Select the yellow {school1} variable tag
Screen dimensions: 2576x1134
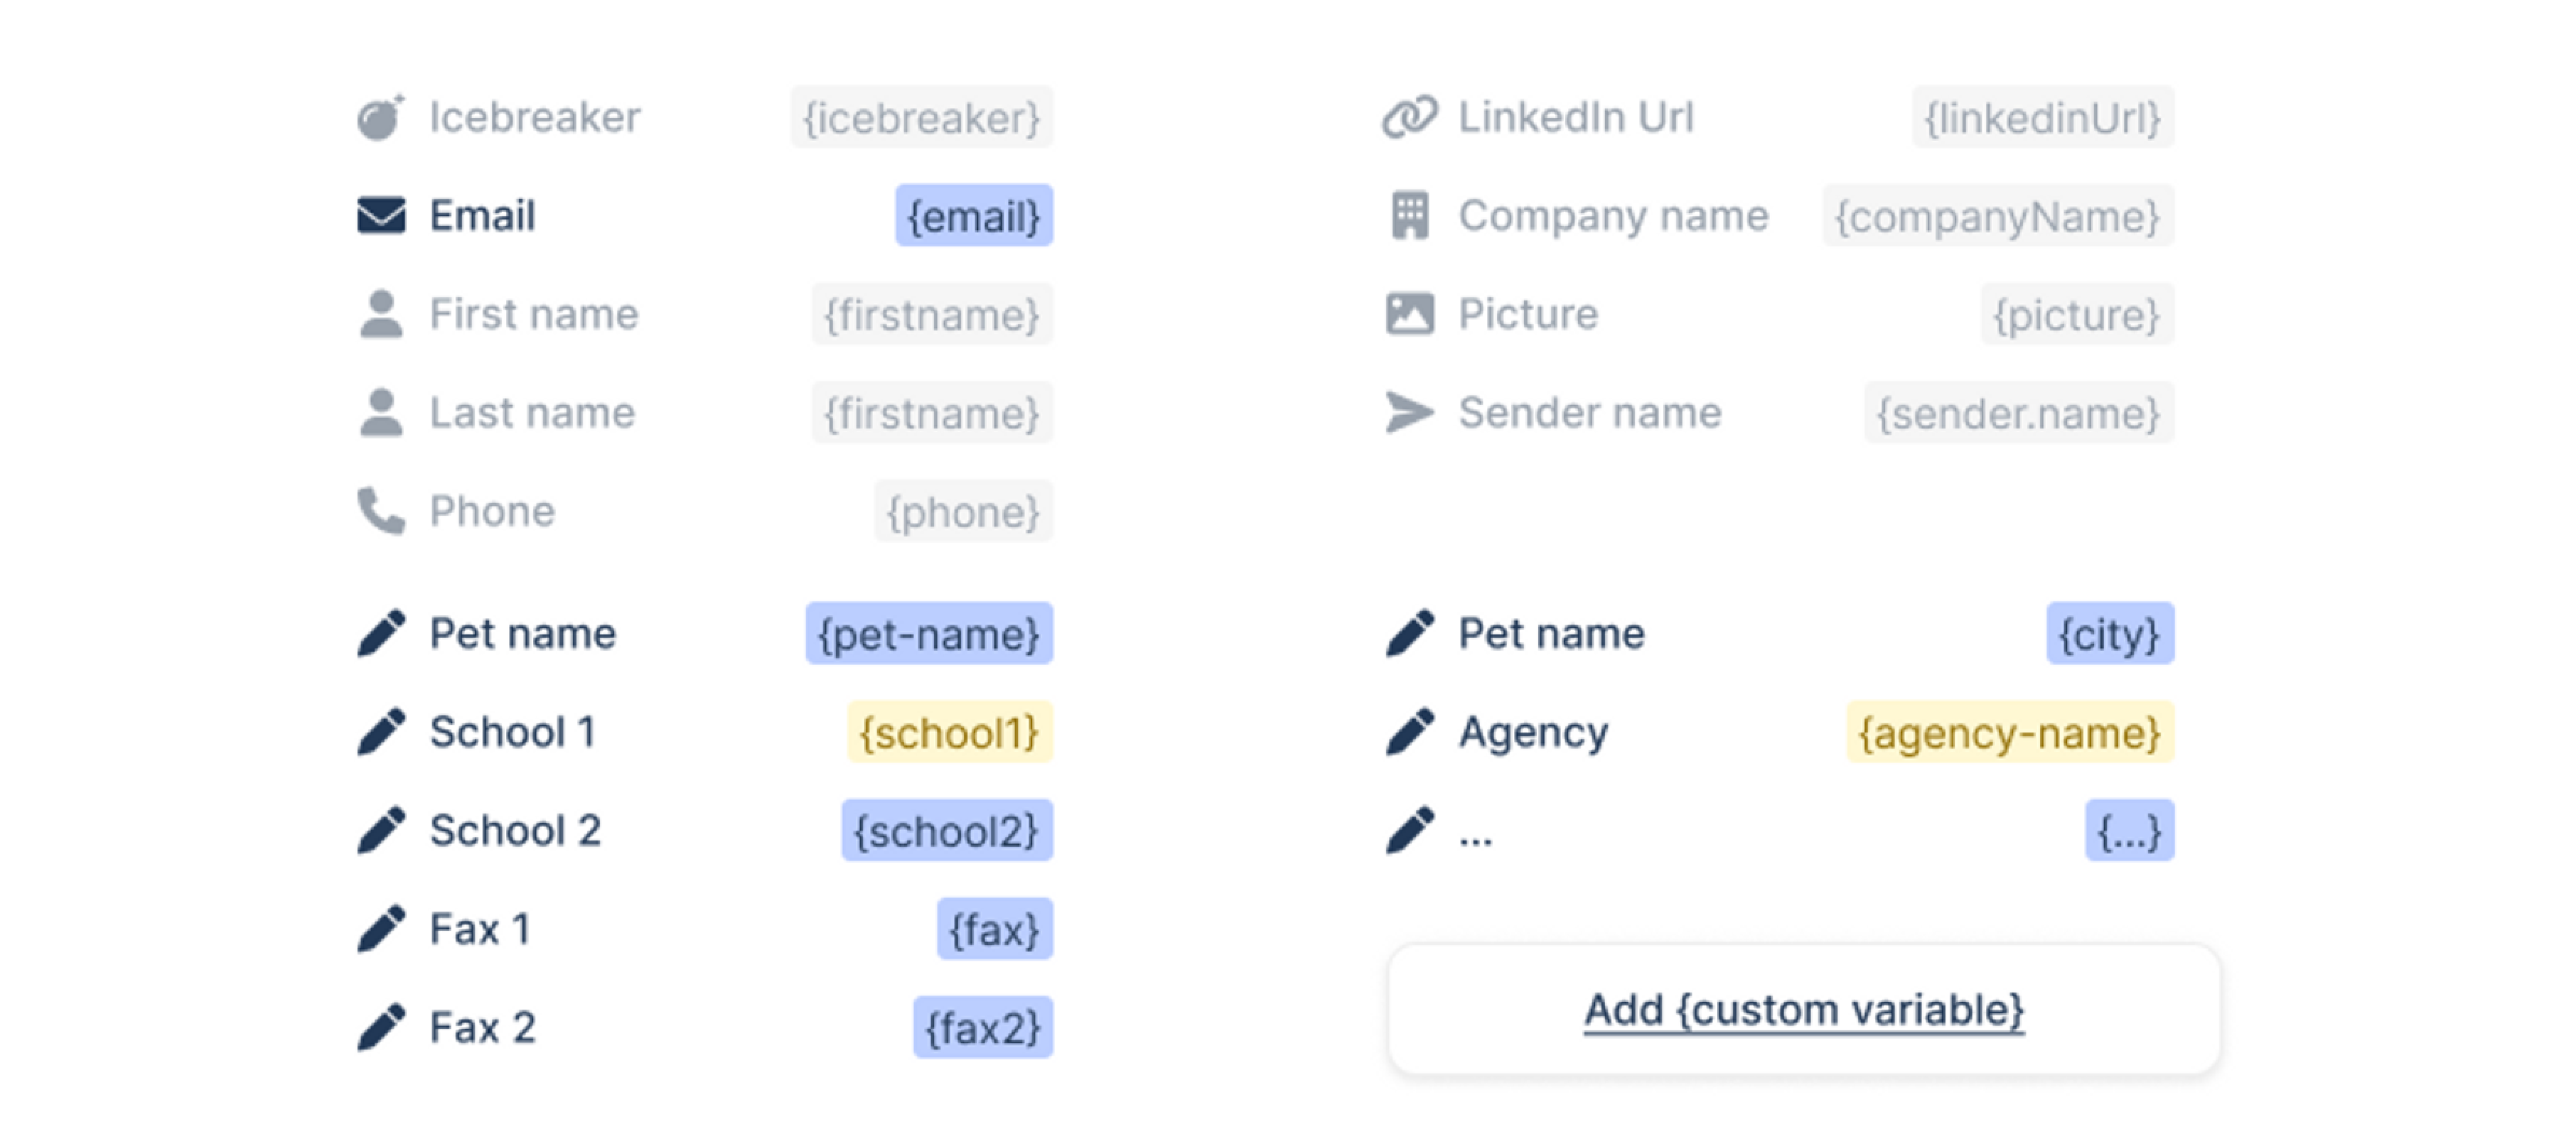point(950,733)
